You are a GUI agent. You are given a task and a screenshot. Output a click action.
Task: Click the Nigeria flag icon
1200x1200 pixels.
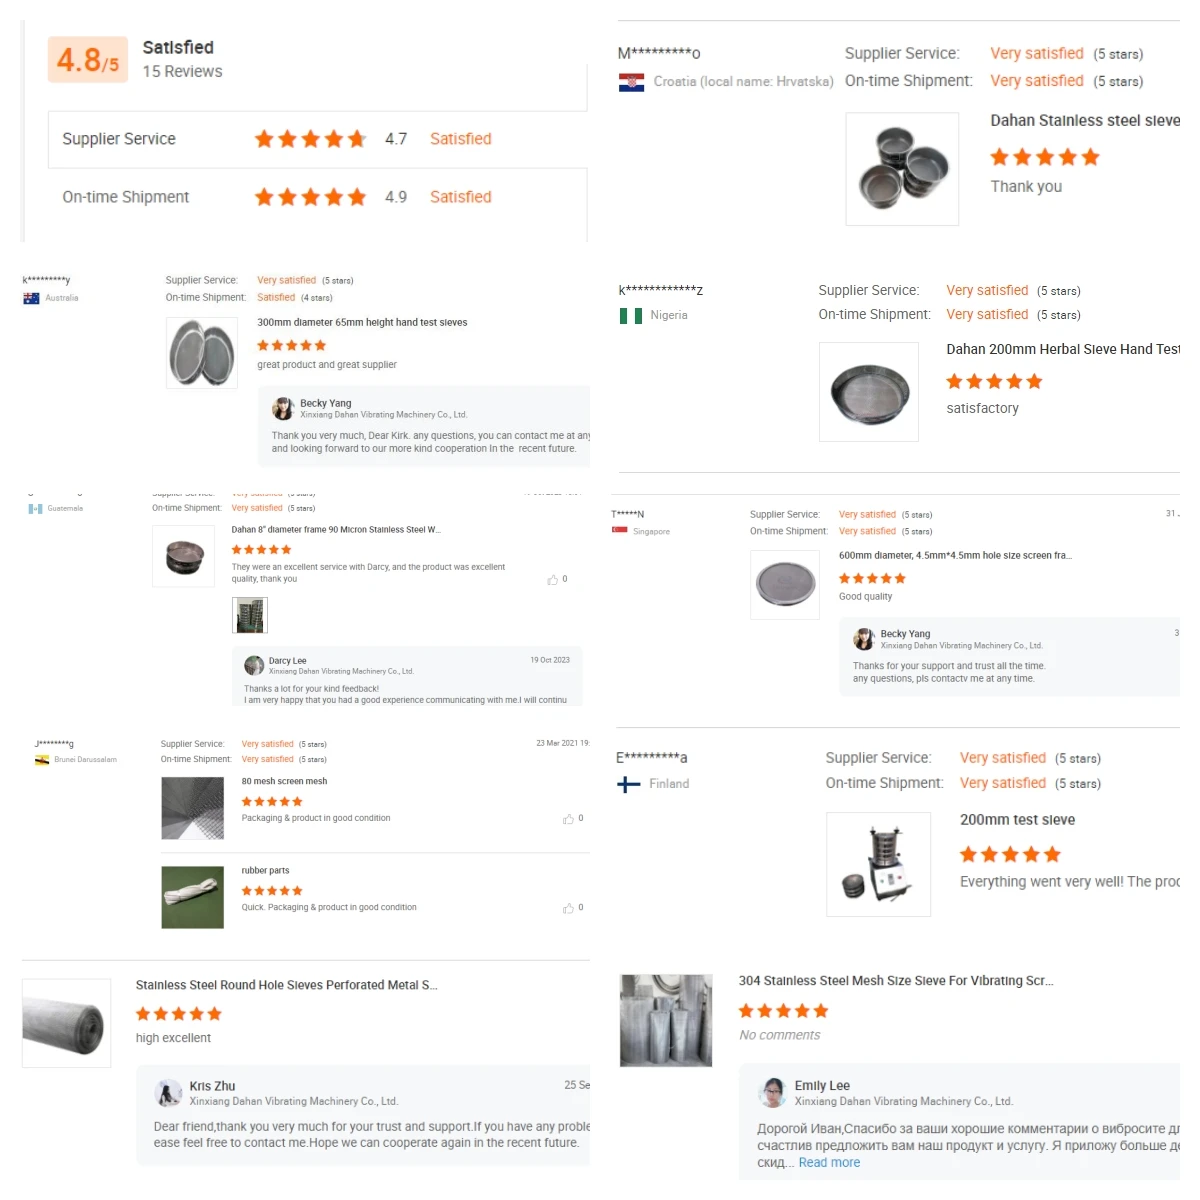630,315
